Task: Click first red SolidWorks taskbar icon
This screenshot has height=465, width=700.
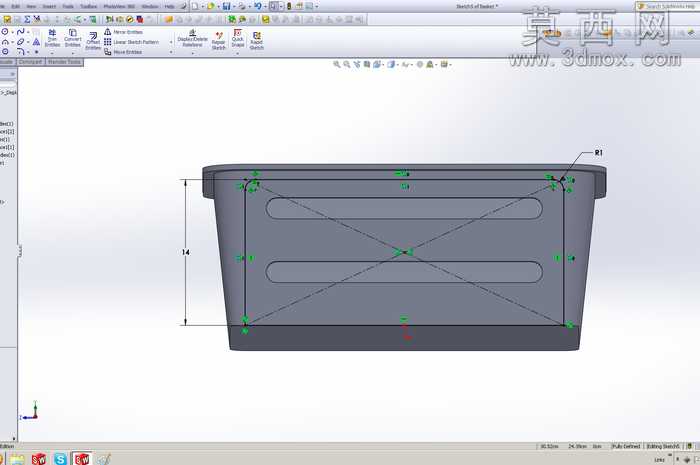Action: [39, 458]
